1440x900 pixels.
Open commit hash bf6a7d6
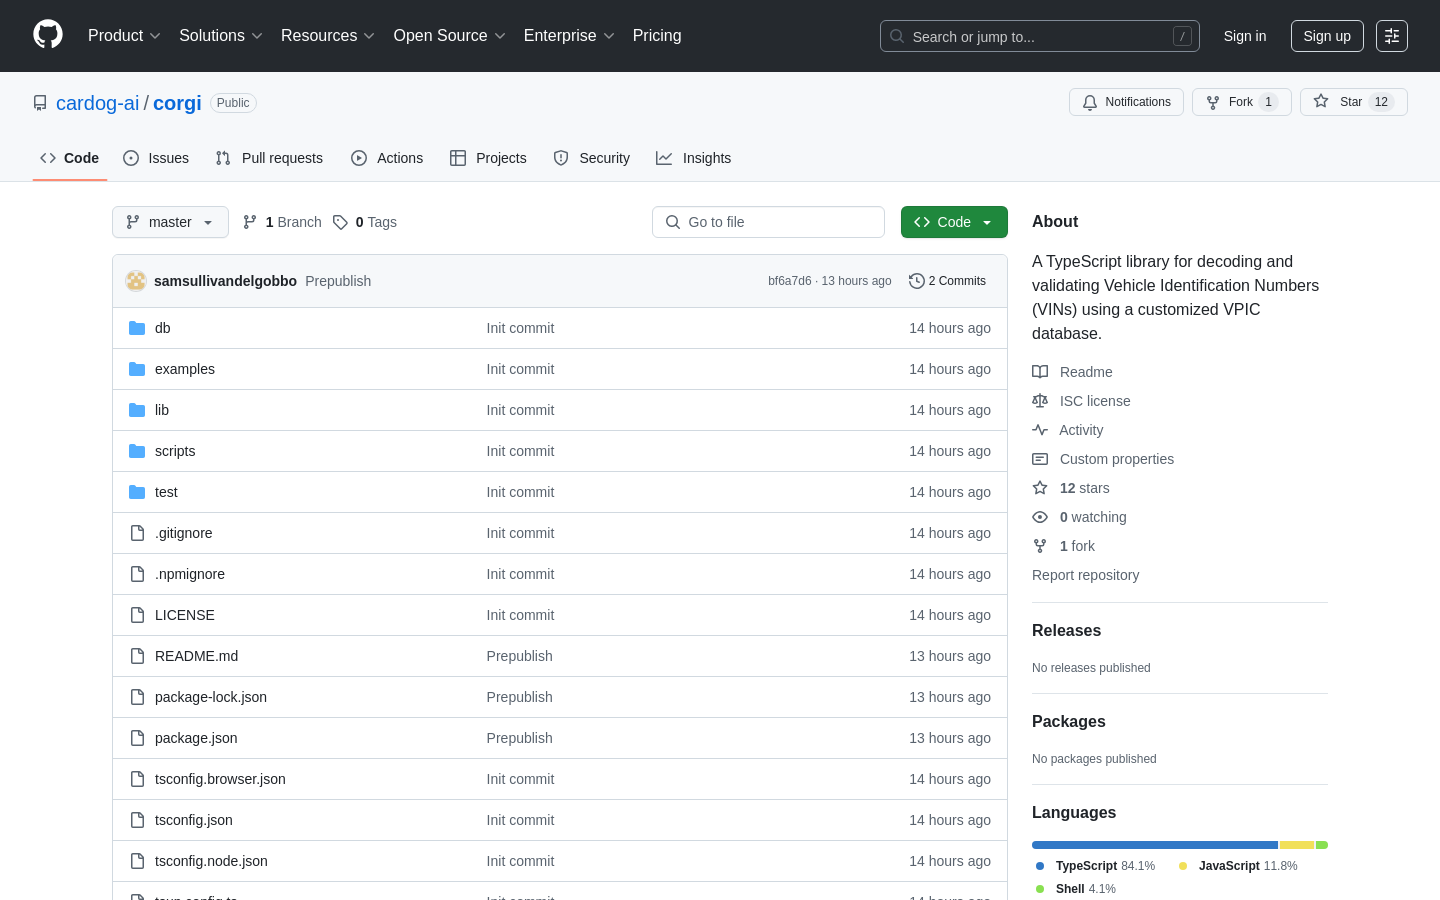[x=790, y=281]
